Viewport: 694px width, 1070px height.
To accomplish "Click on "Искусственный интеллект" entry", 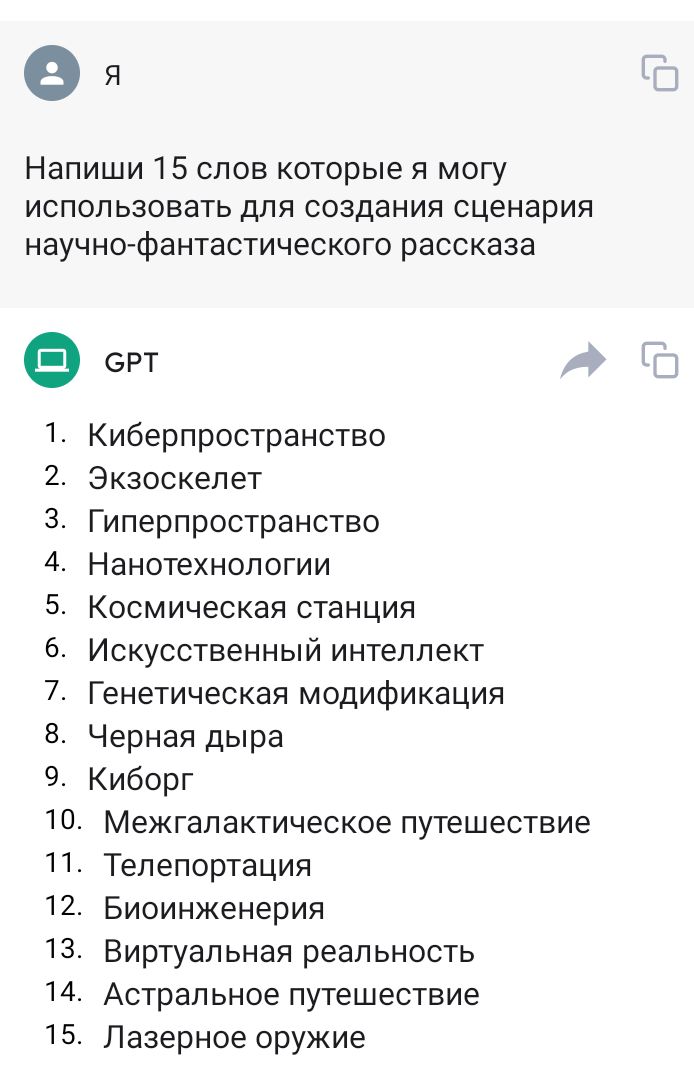I will click(x=285, y=651).
